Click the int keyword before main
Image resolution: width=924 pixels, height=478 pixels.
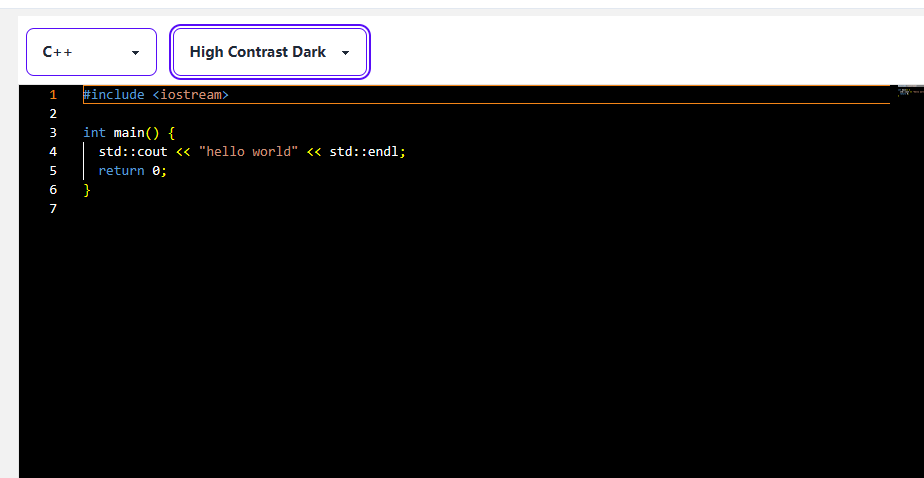tap(94, 133)
